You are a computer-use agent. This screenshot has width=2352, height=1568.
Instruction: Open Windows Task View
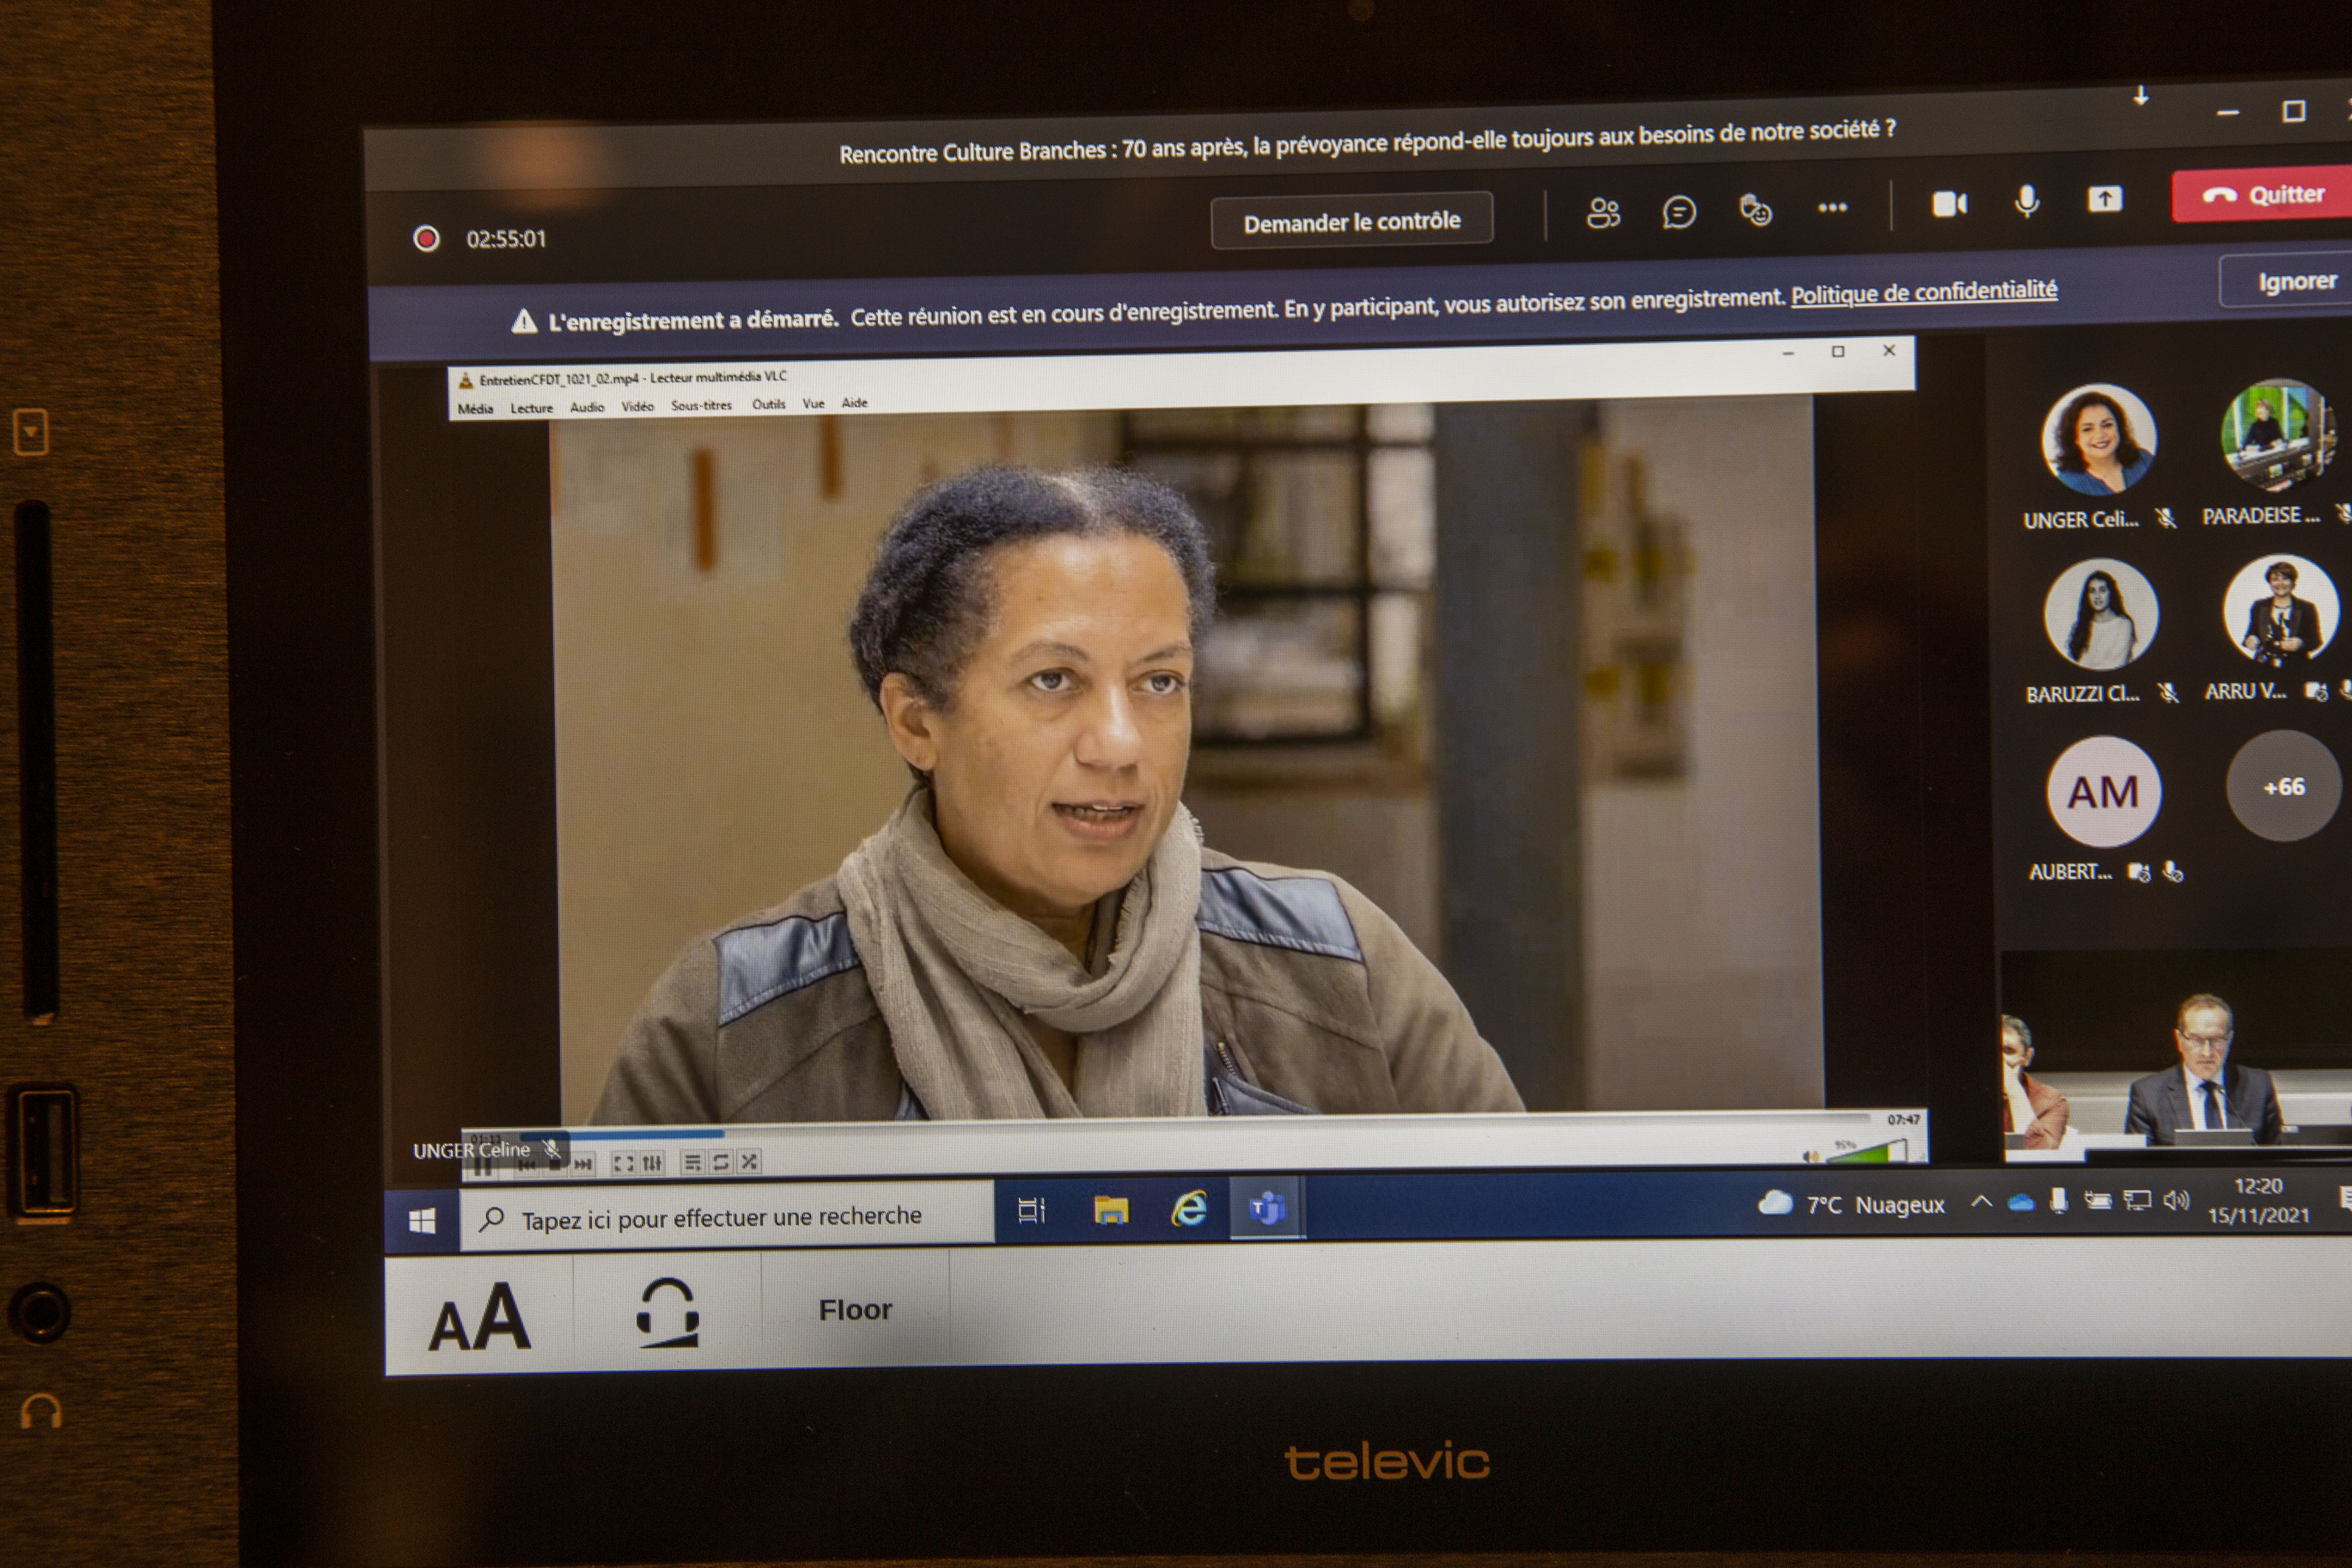pos(1031,1210)
